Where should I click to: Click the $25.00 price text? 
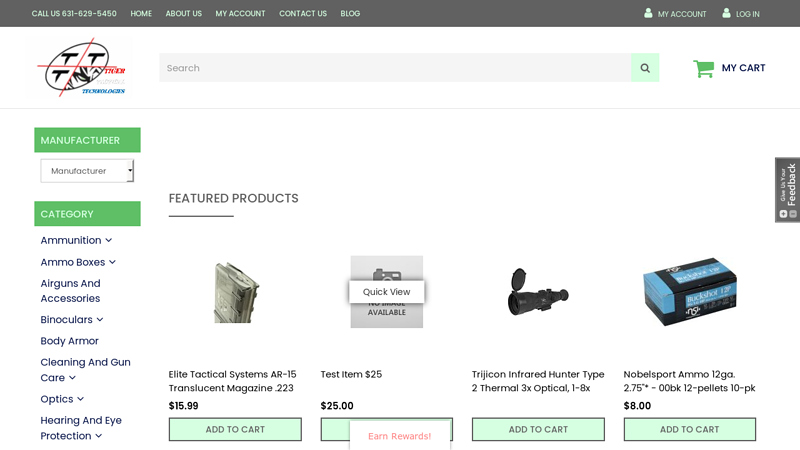click(337, 406)
